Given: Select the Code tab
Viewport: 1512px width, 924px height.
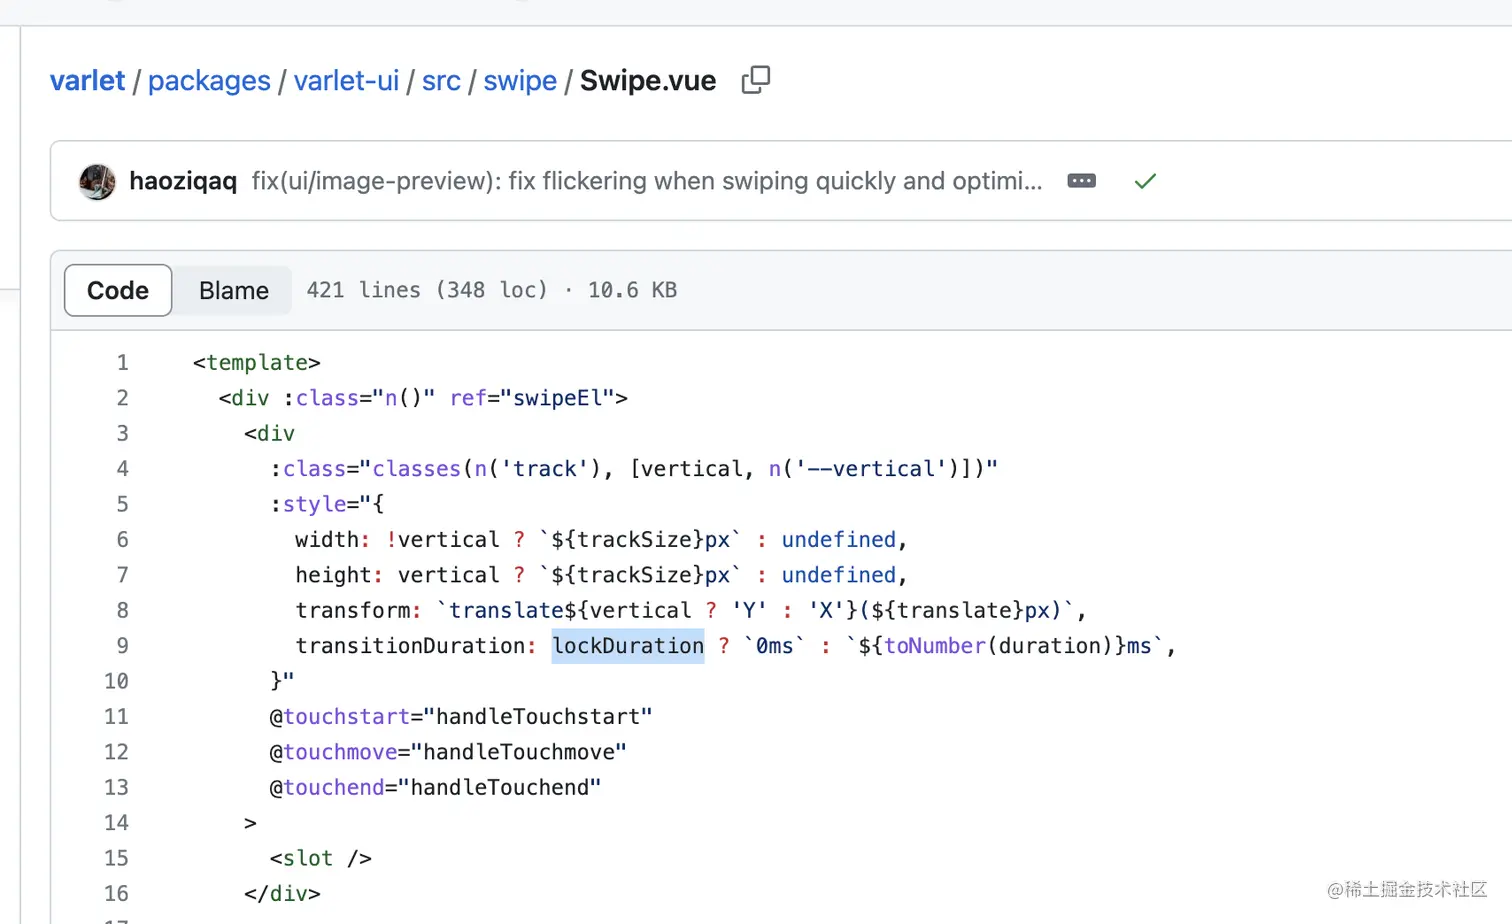Looking at the screenshot, I should pos(118,290).
